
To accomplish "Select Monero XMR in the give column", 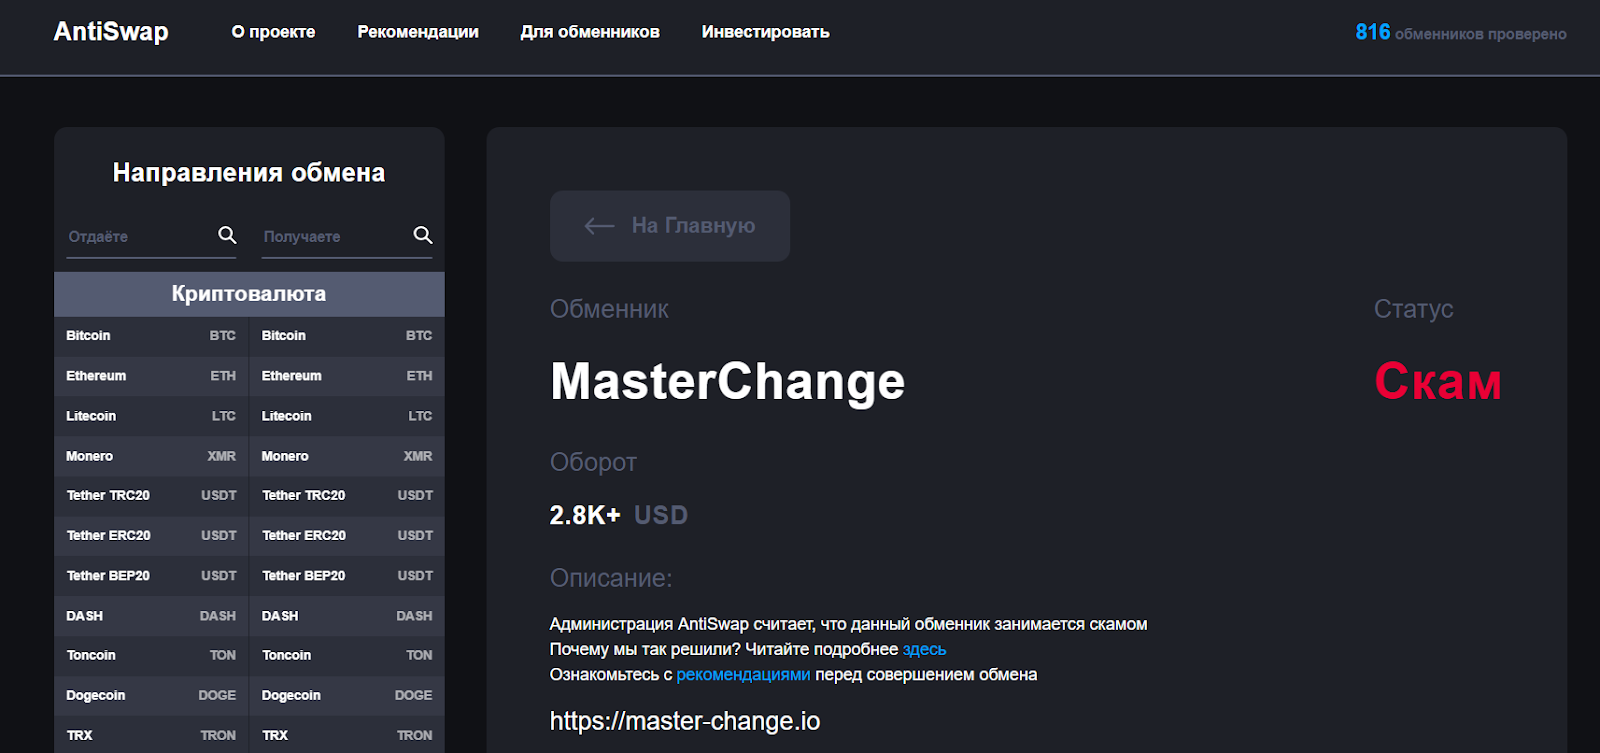I will (151, 456).
